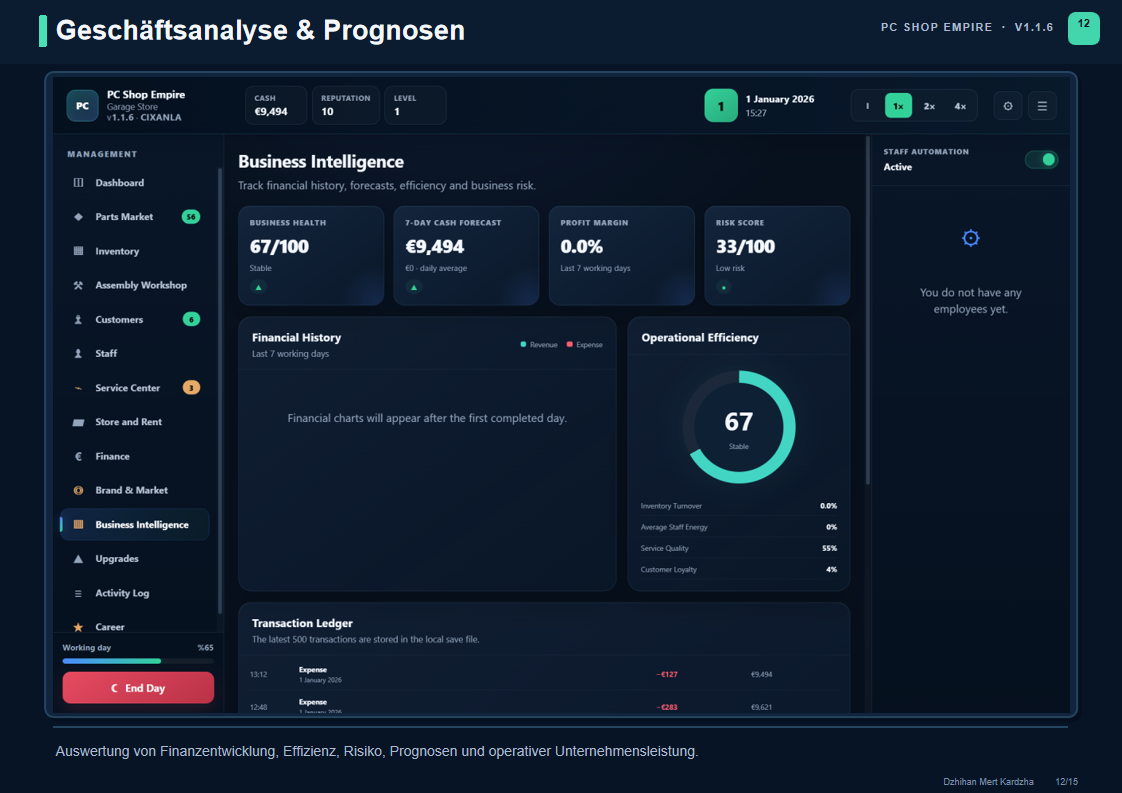Click the Business Health 67/100 card

point(311,256)
